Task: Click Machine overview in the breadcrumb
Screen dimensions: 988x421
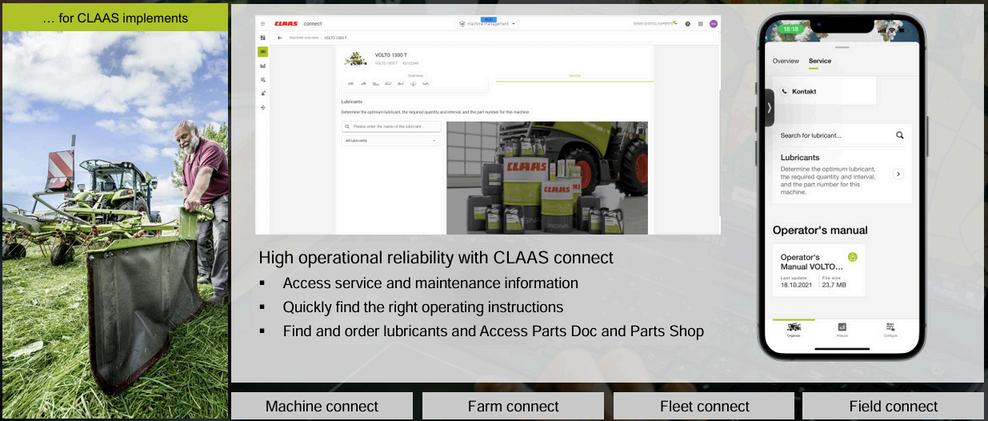Action: coord(304,38)
